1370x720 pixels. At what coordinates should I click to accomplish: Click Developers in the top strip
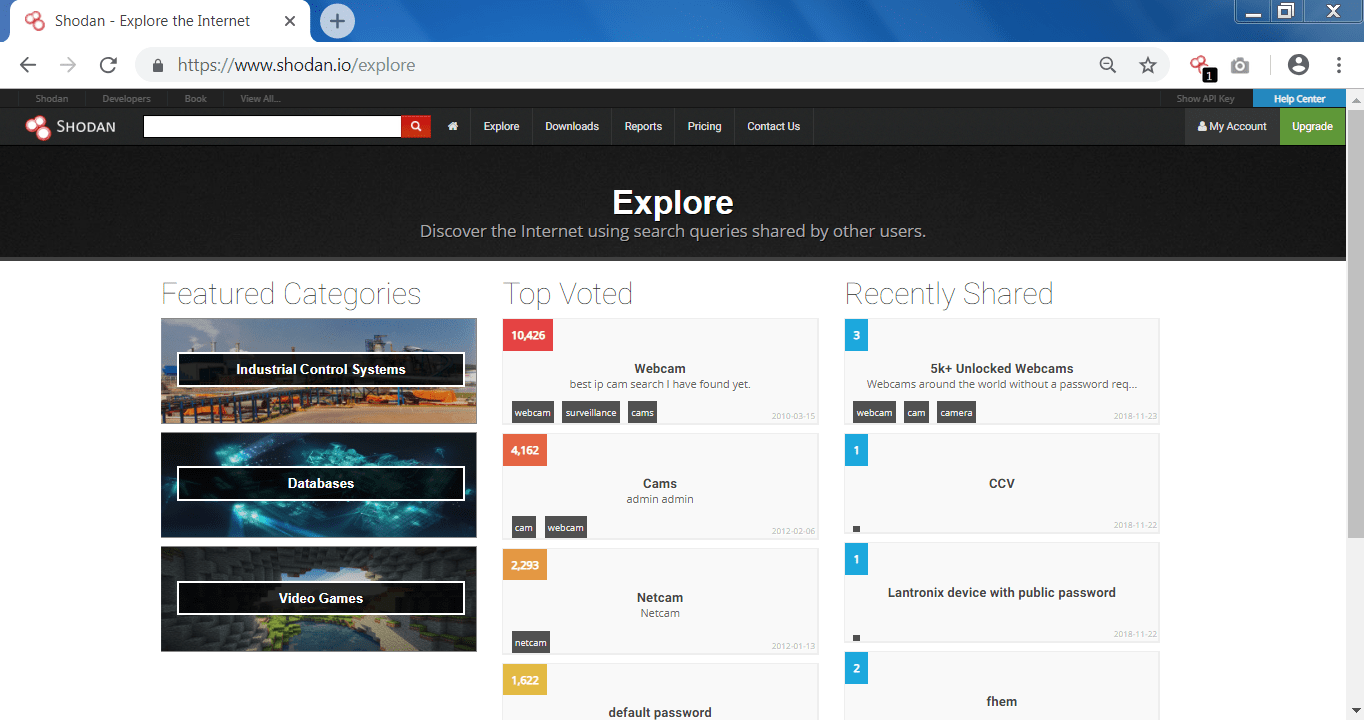click(126, 99)
